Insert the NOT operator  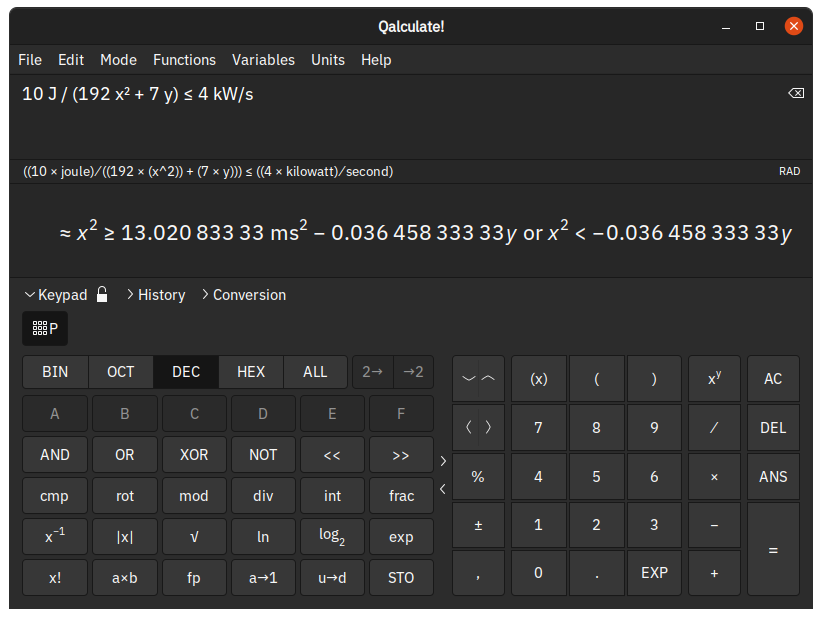click(x=263, y=454)
